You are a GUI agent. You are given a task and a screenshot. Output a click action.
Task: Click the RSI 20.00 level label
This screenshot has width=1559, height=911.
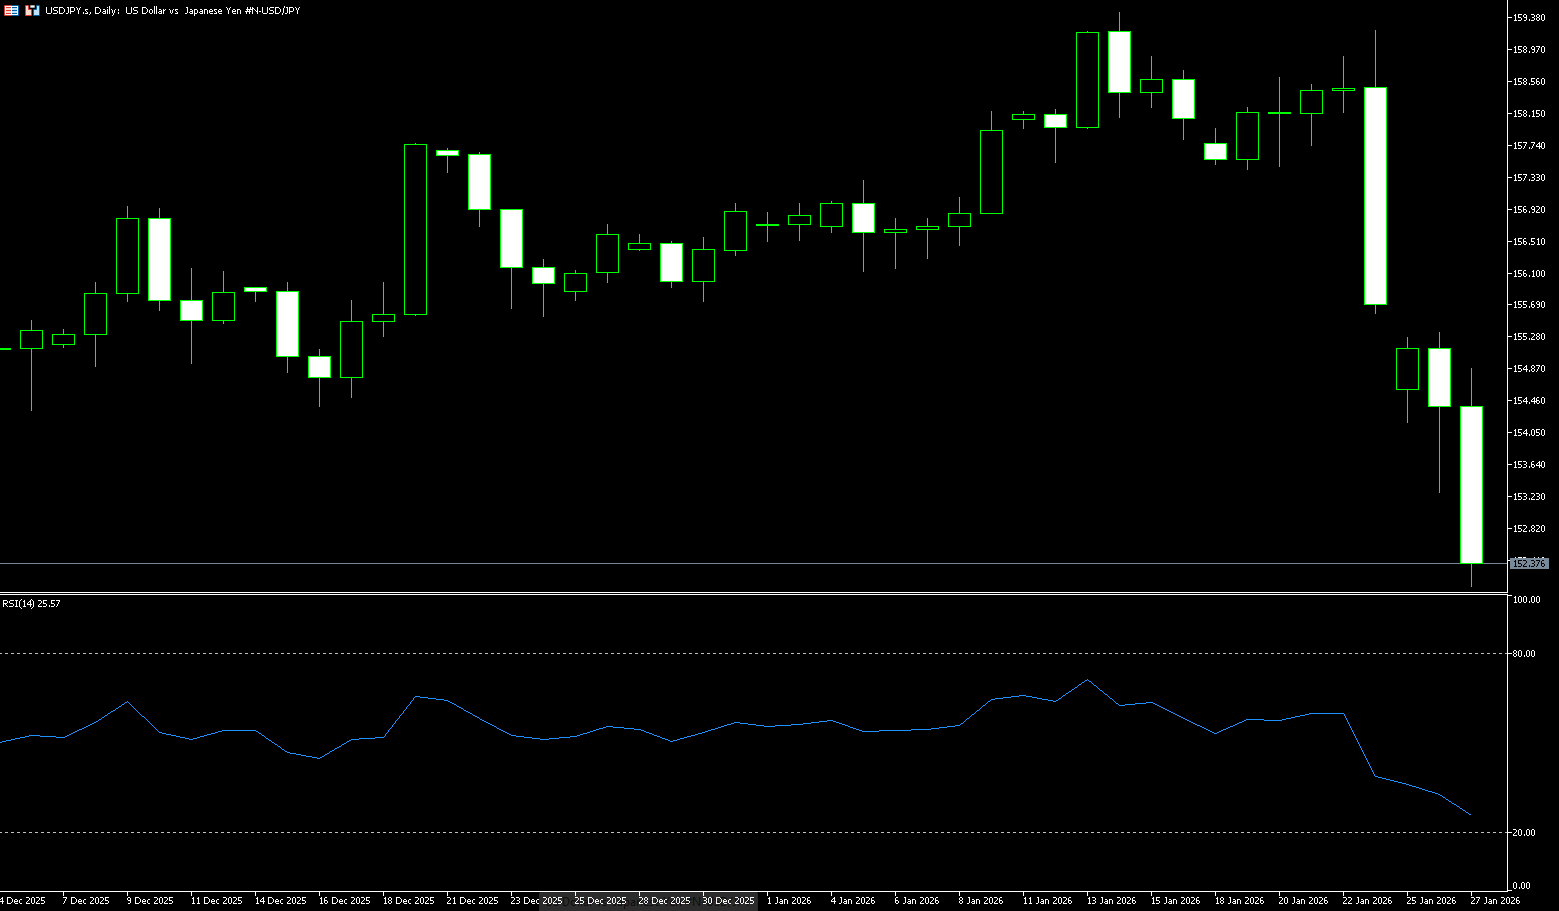(x=1524, y=833)
